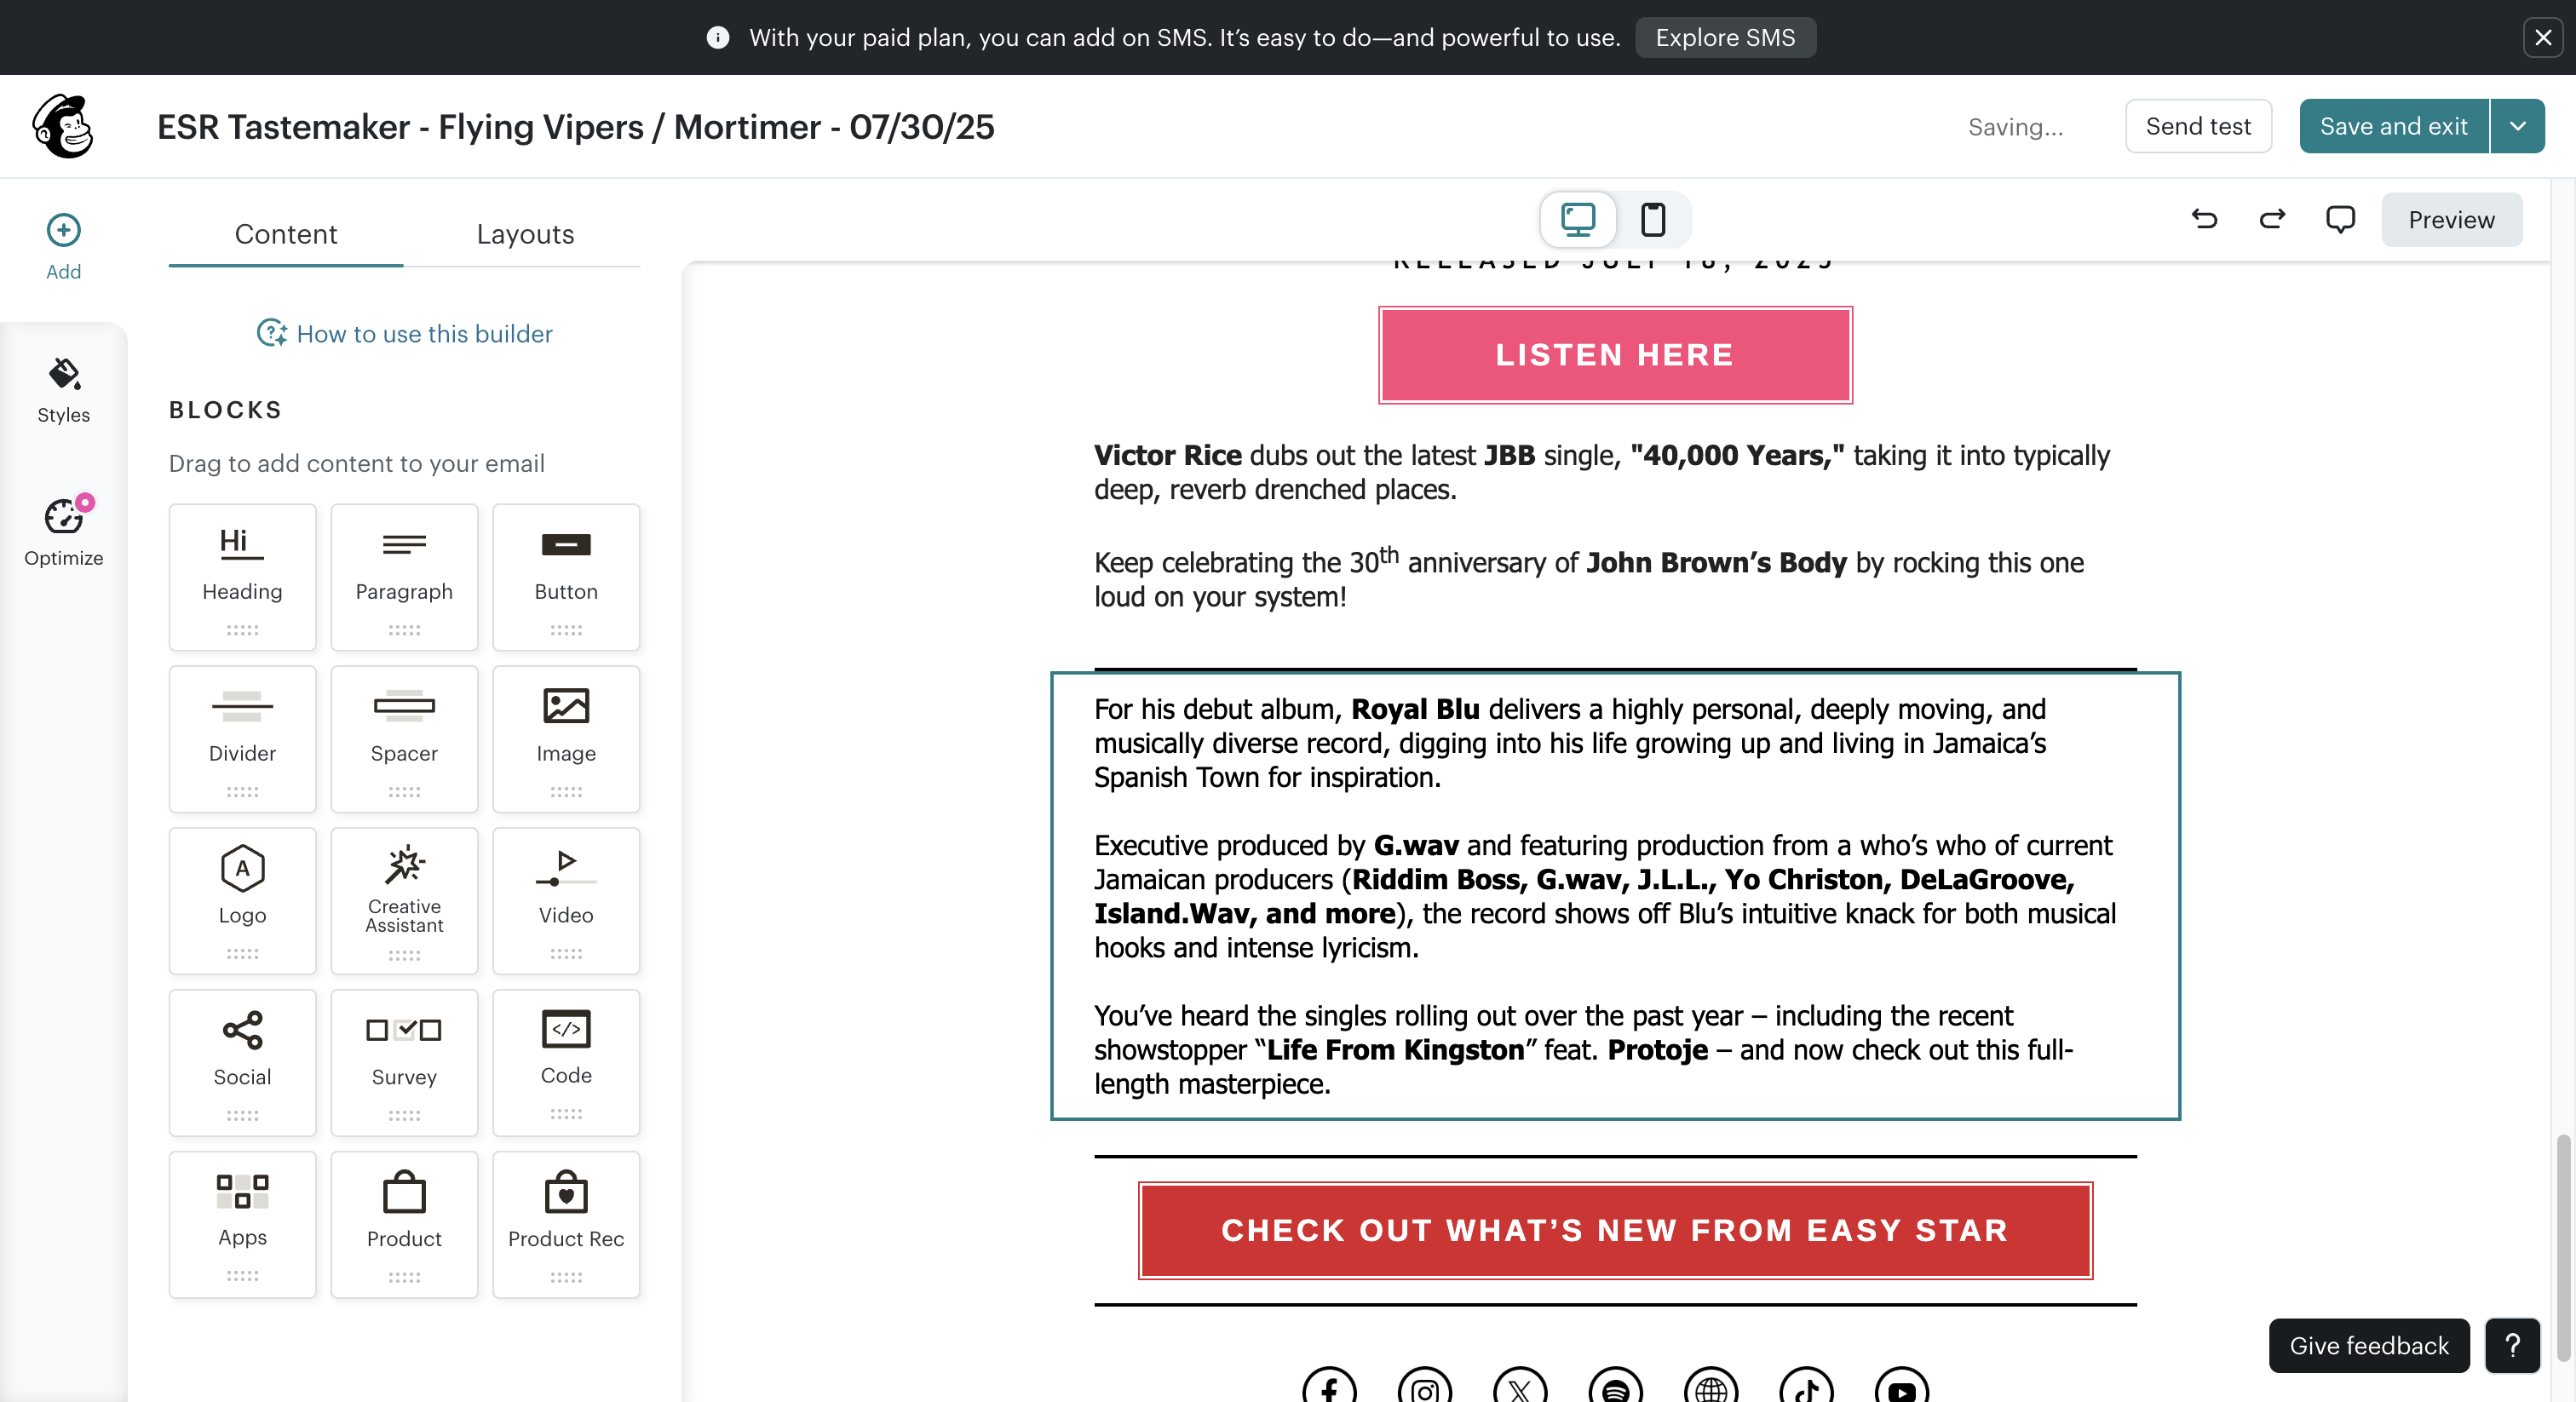Select the Social block
Viewport: 2576px width, 1402px height.
point(242,1063)
